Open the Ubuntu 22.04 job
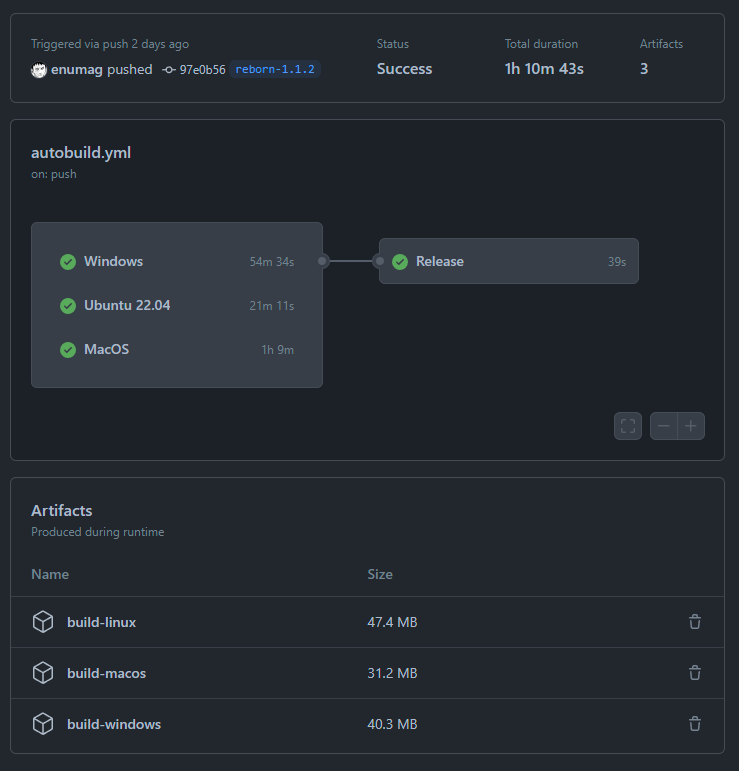 (x=127, y=305)
